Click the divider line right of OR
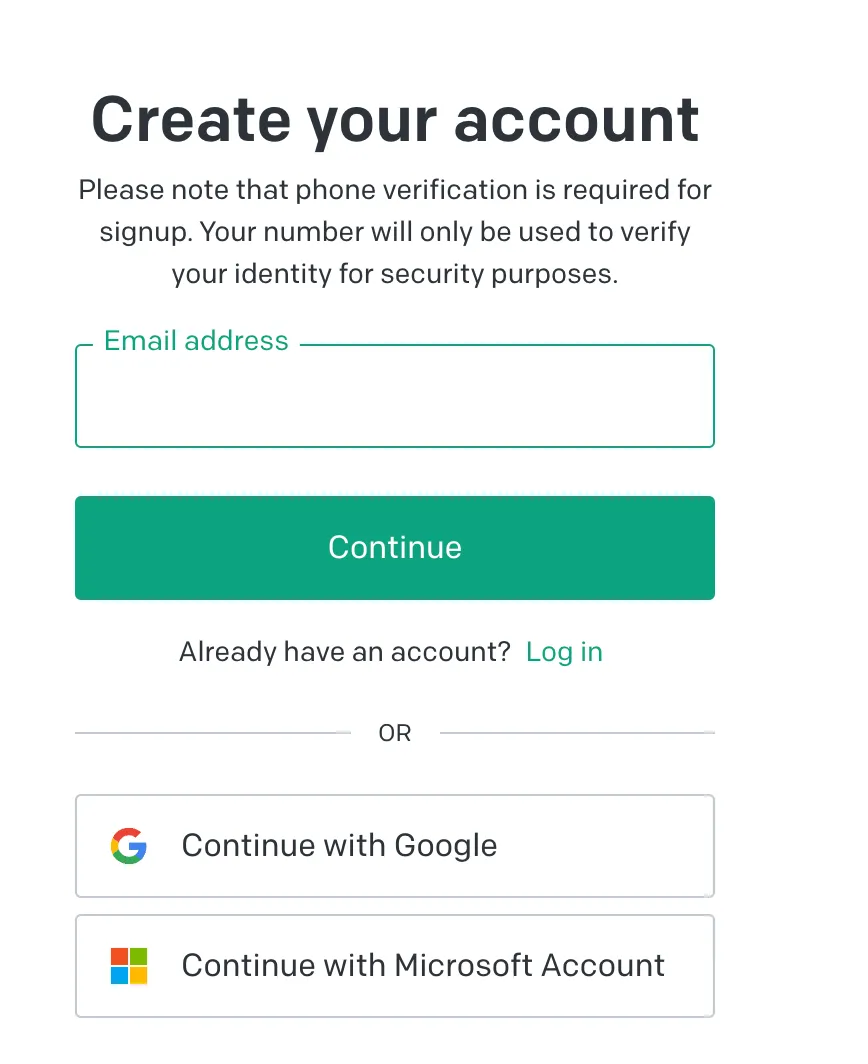This screenshot has height=1064, width=868. pos(577,733)
